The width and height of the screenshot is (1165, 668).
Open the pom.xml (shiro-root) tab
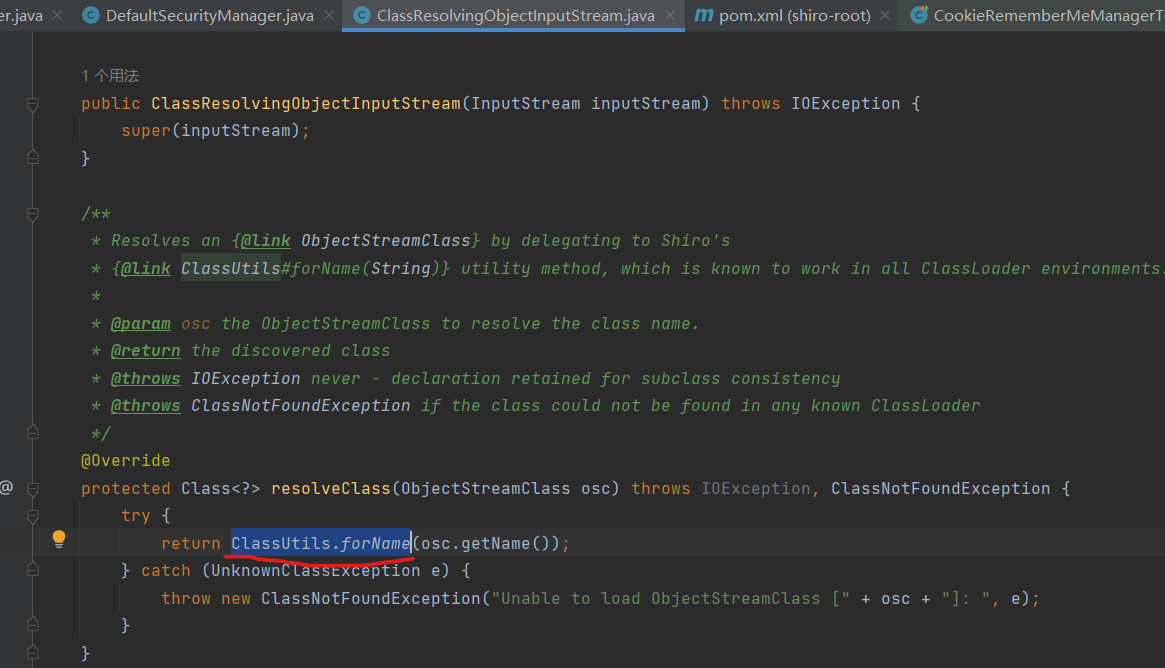pos(794,16)
